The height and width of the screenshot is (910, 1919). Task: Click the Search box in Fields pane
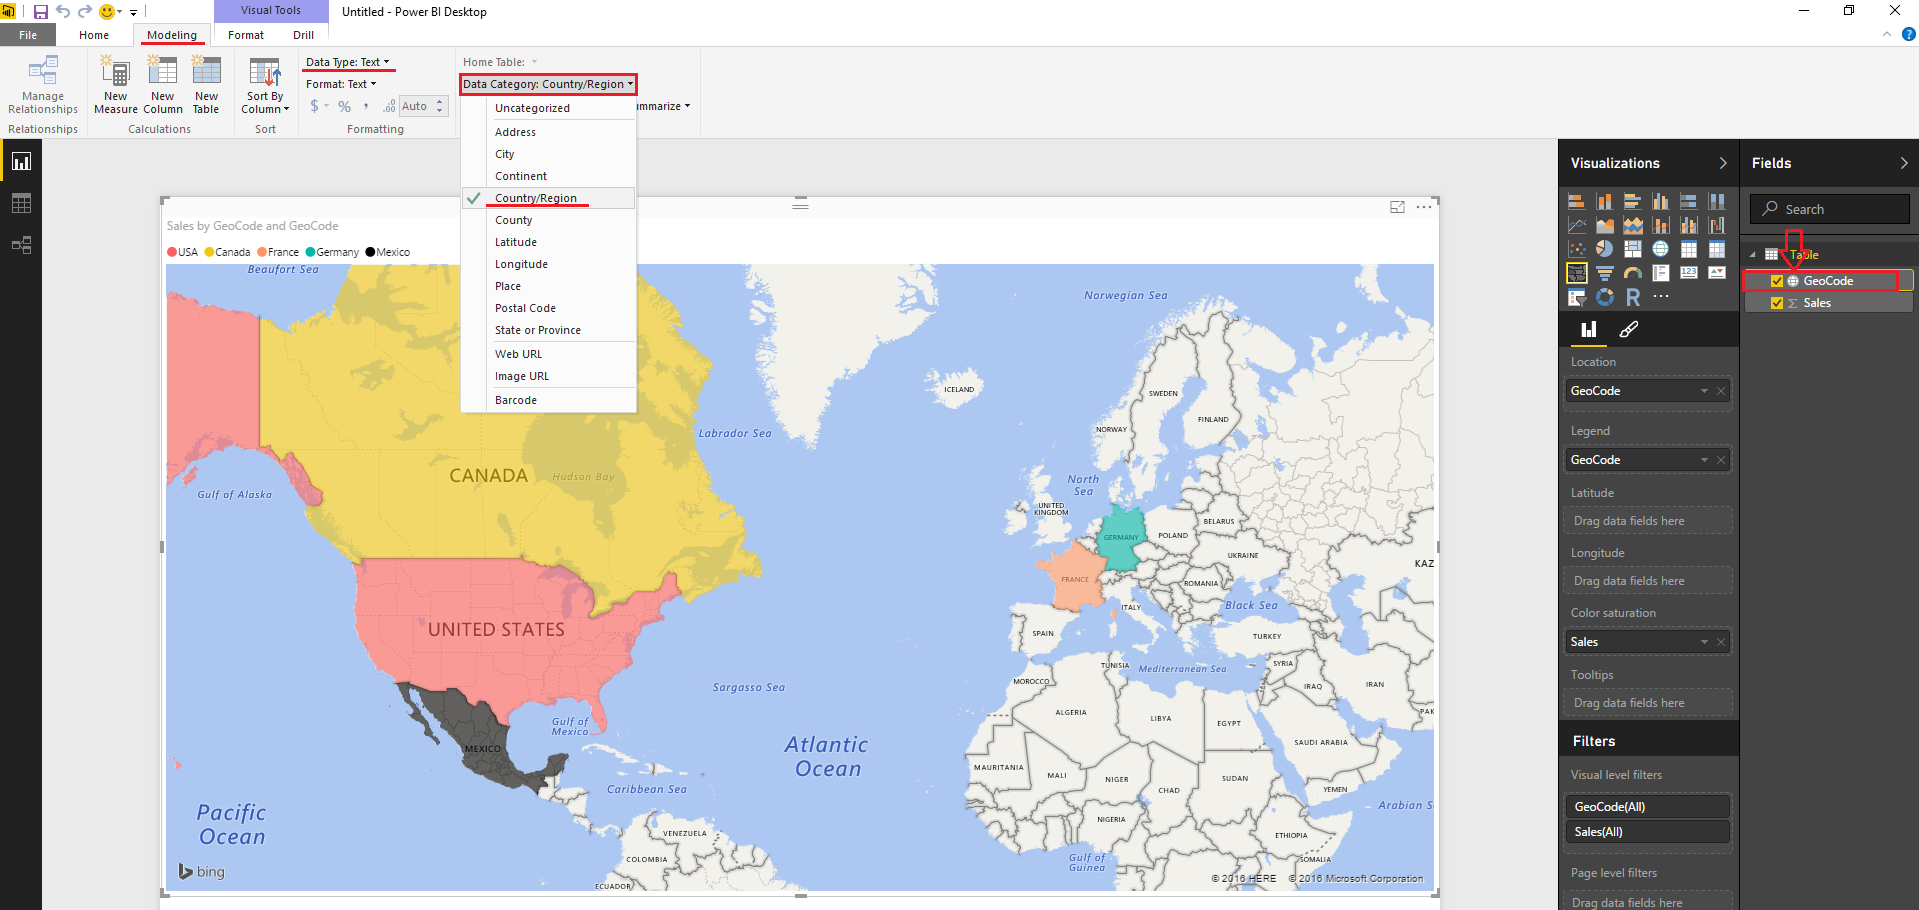[x=1830, y=209]
